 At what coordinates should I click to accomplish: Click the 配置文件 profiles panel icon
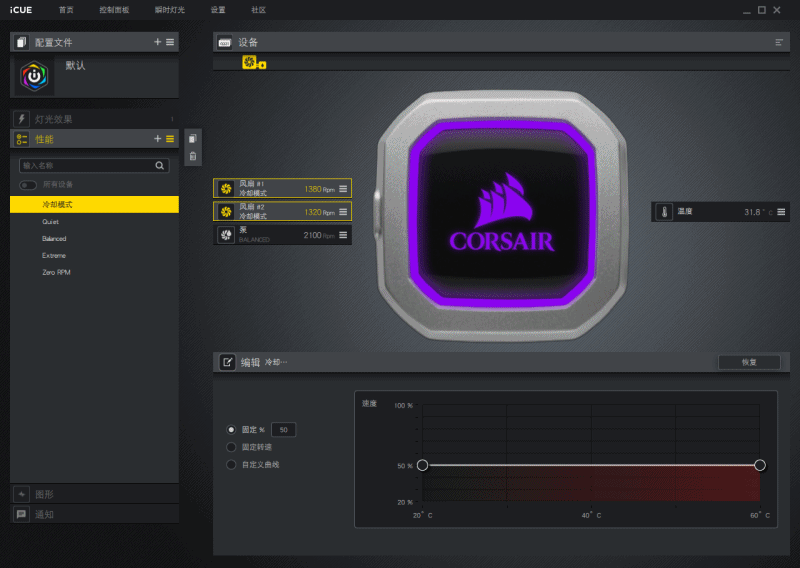pos(21,42)
